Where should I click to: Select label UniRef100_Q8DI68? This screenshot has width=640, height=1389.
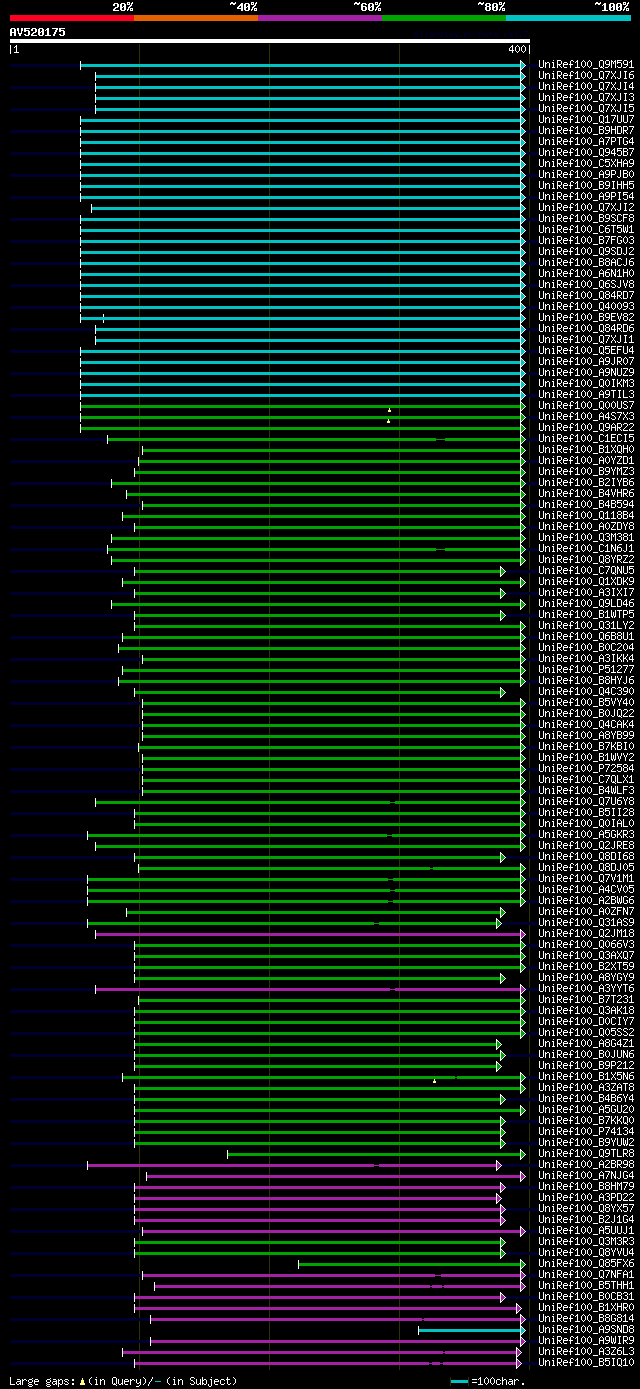tap(586, 856)
